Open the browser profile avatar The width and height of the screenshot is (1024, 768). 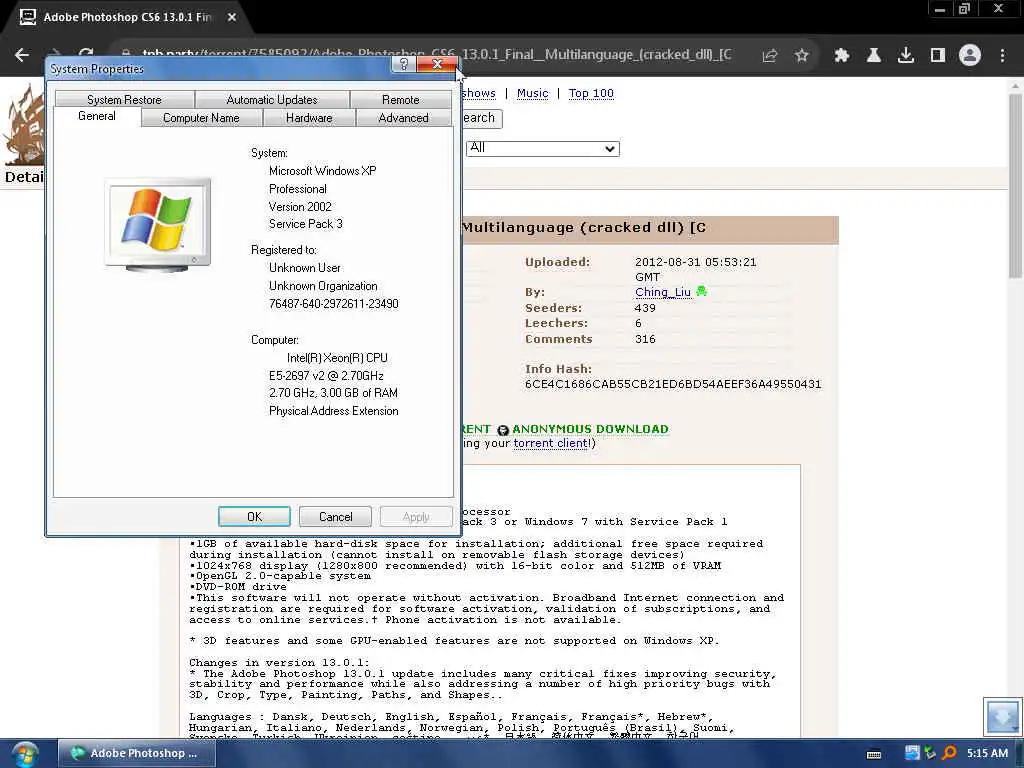[x=970, y=56]
